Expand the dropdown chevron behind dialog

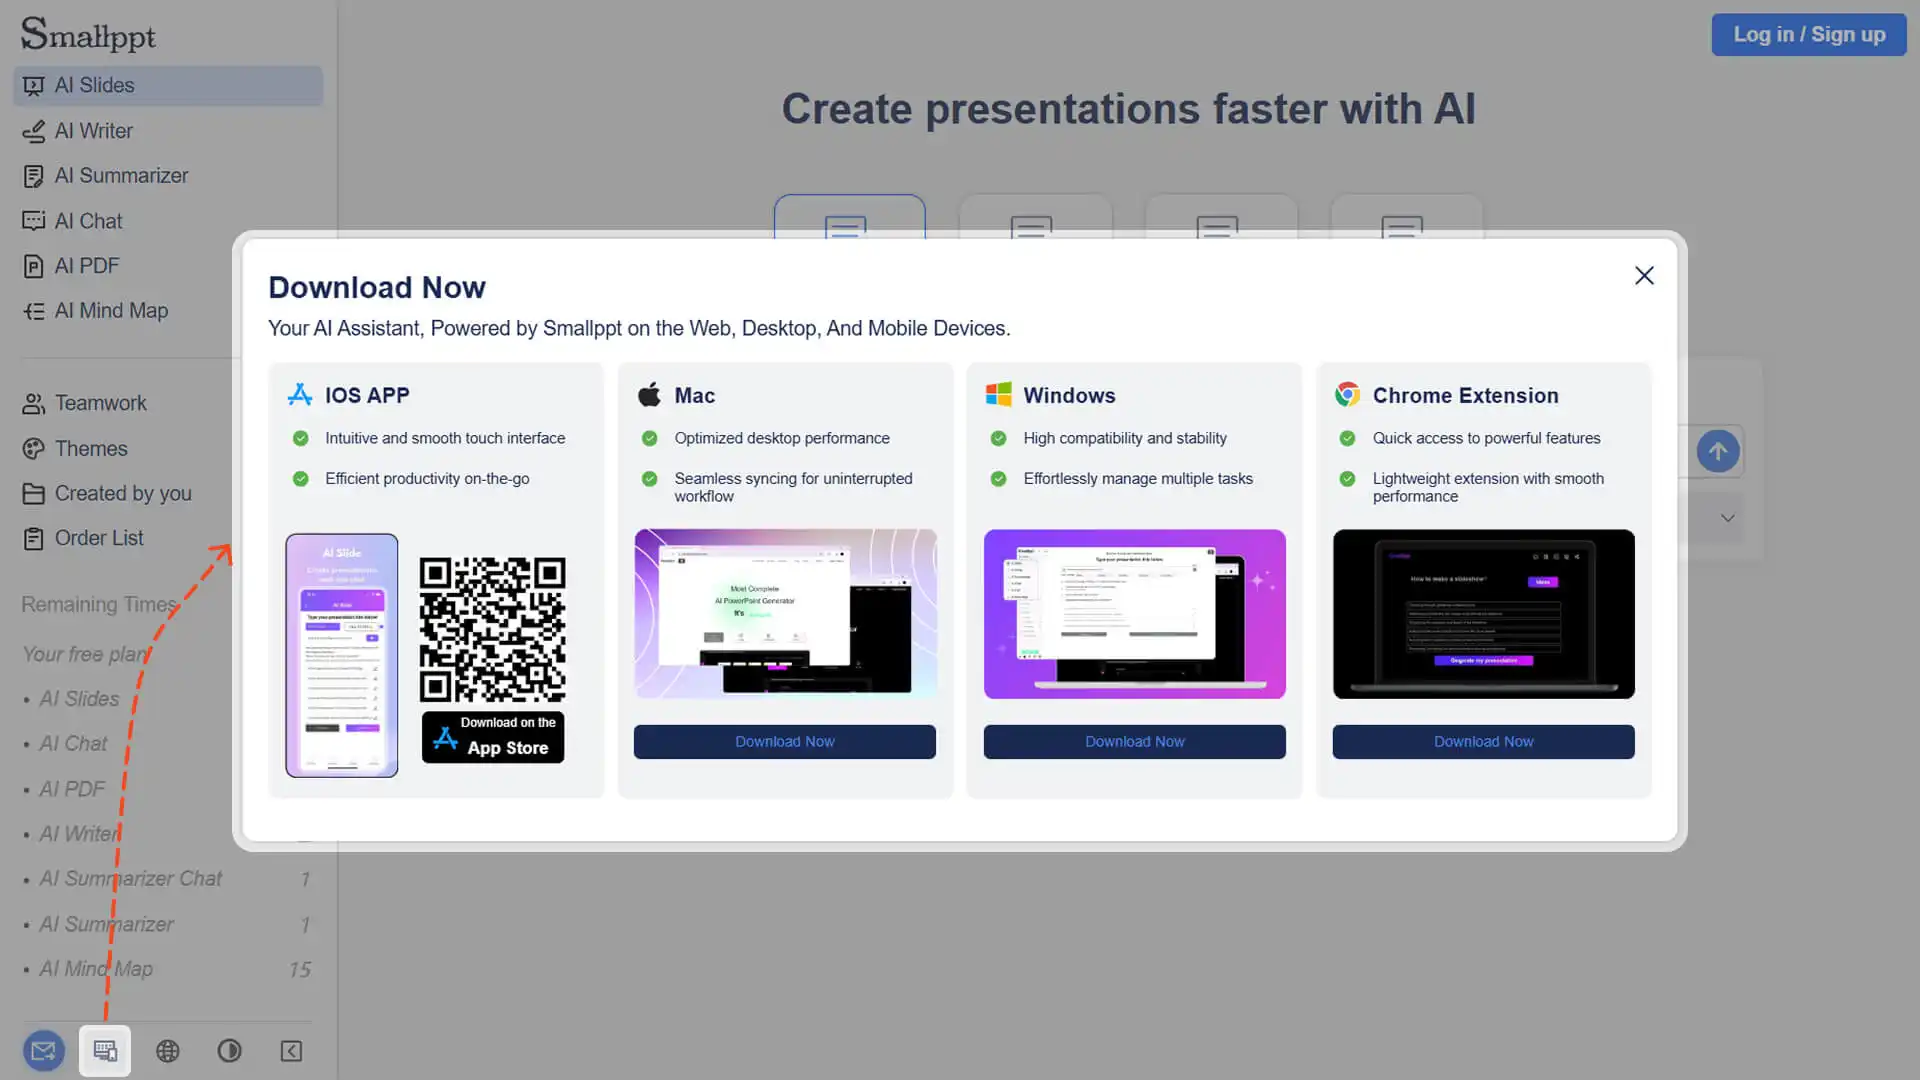(x=1727, y=518)
